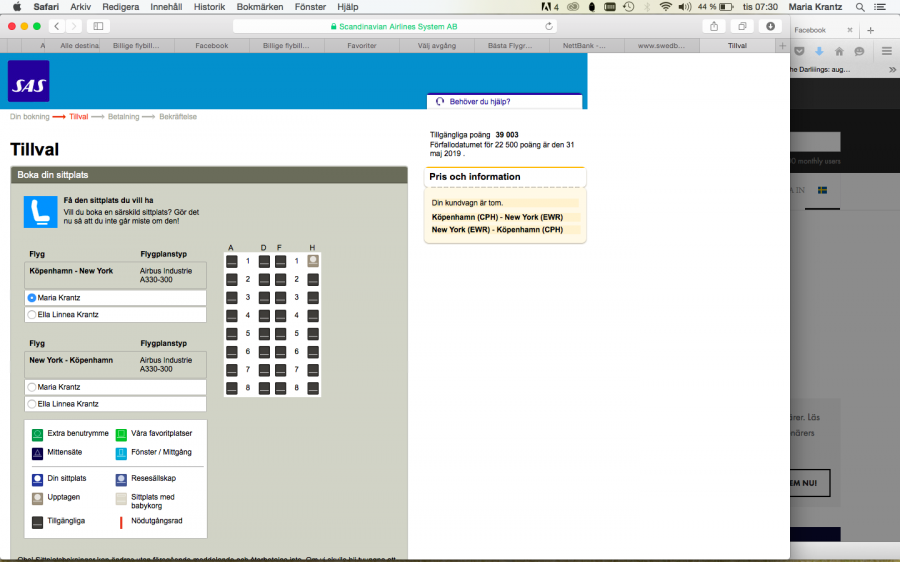Open Safari downloads button

[x=770, y=26]
